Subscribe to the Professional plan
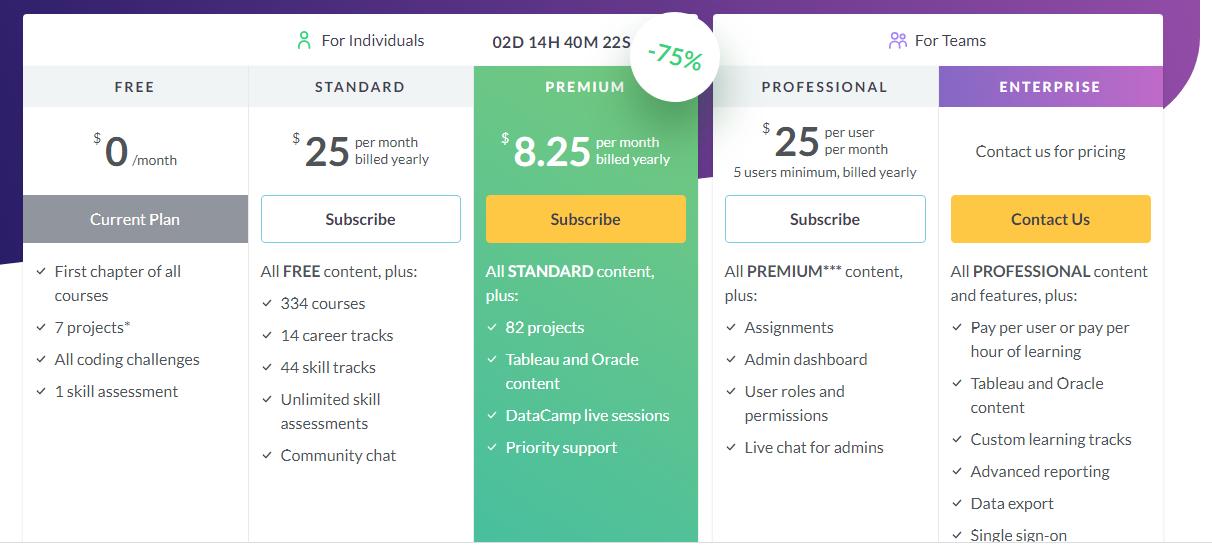 tap(825, 219)
